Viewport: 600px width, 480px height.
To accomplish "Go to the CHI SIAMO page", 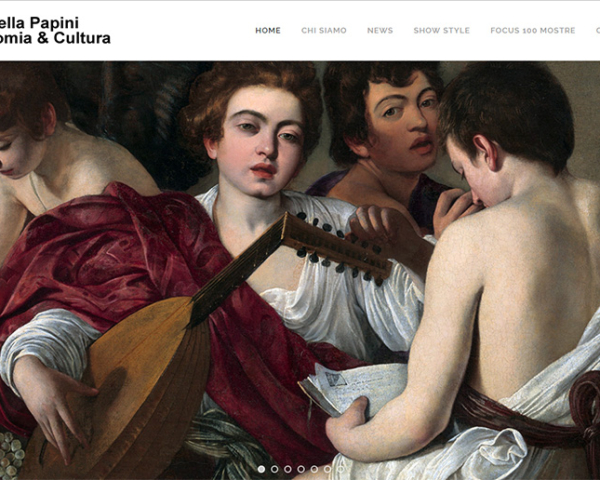I will click(324, 31).
